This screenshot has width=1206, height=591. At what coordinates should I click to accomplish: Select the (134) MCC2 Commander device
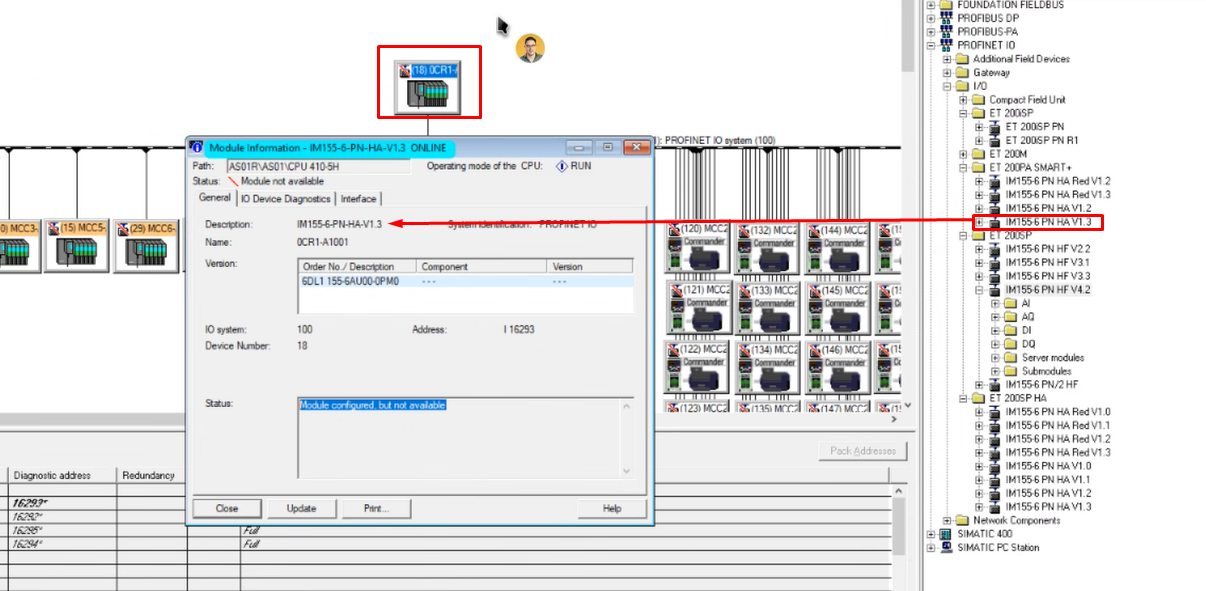766,369
